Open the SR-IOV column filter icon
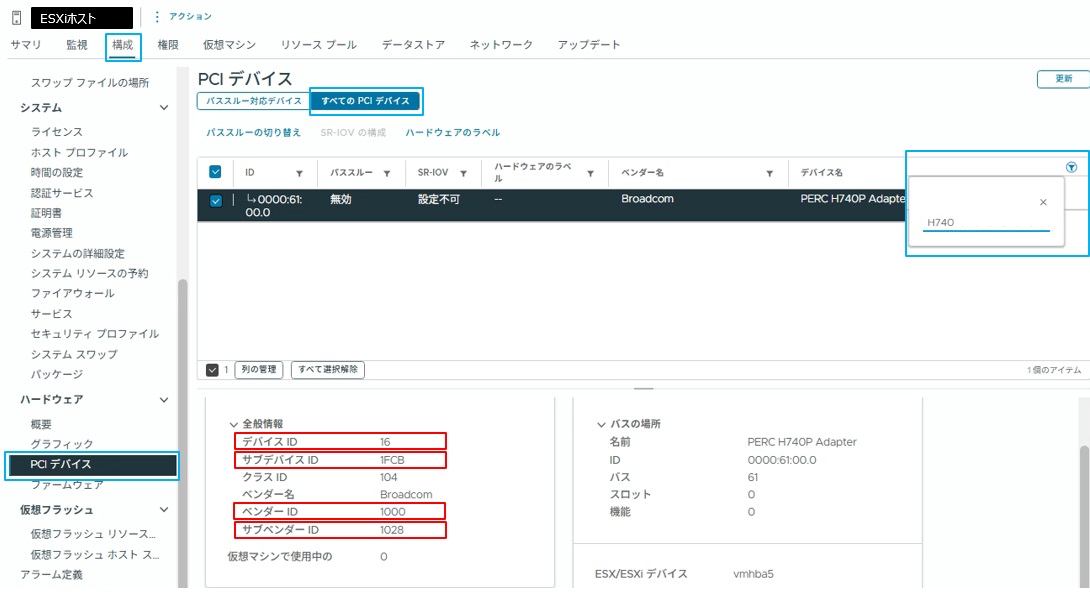Image resolution: width=1090 pixels, height=599 pixels. (463, 173)
